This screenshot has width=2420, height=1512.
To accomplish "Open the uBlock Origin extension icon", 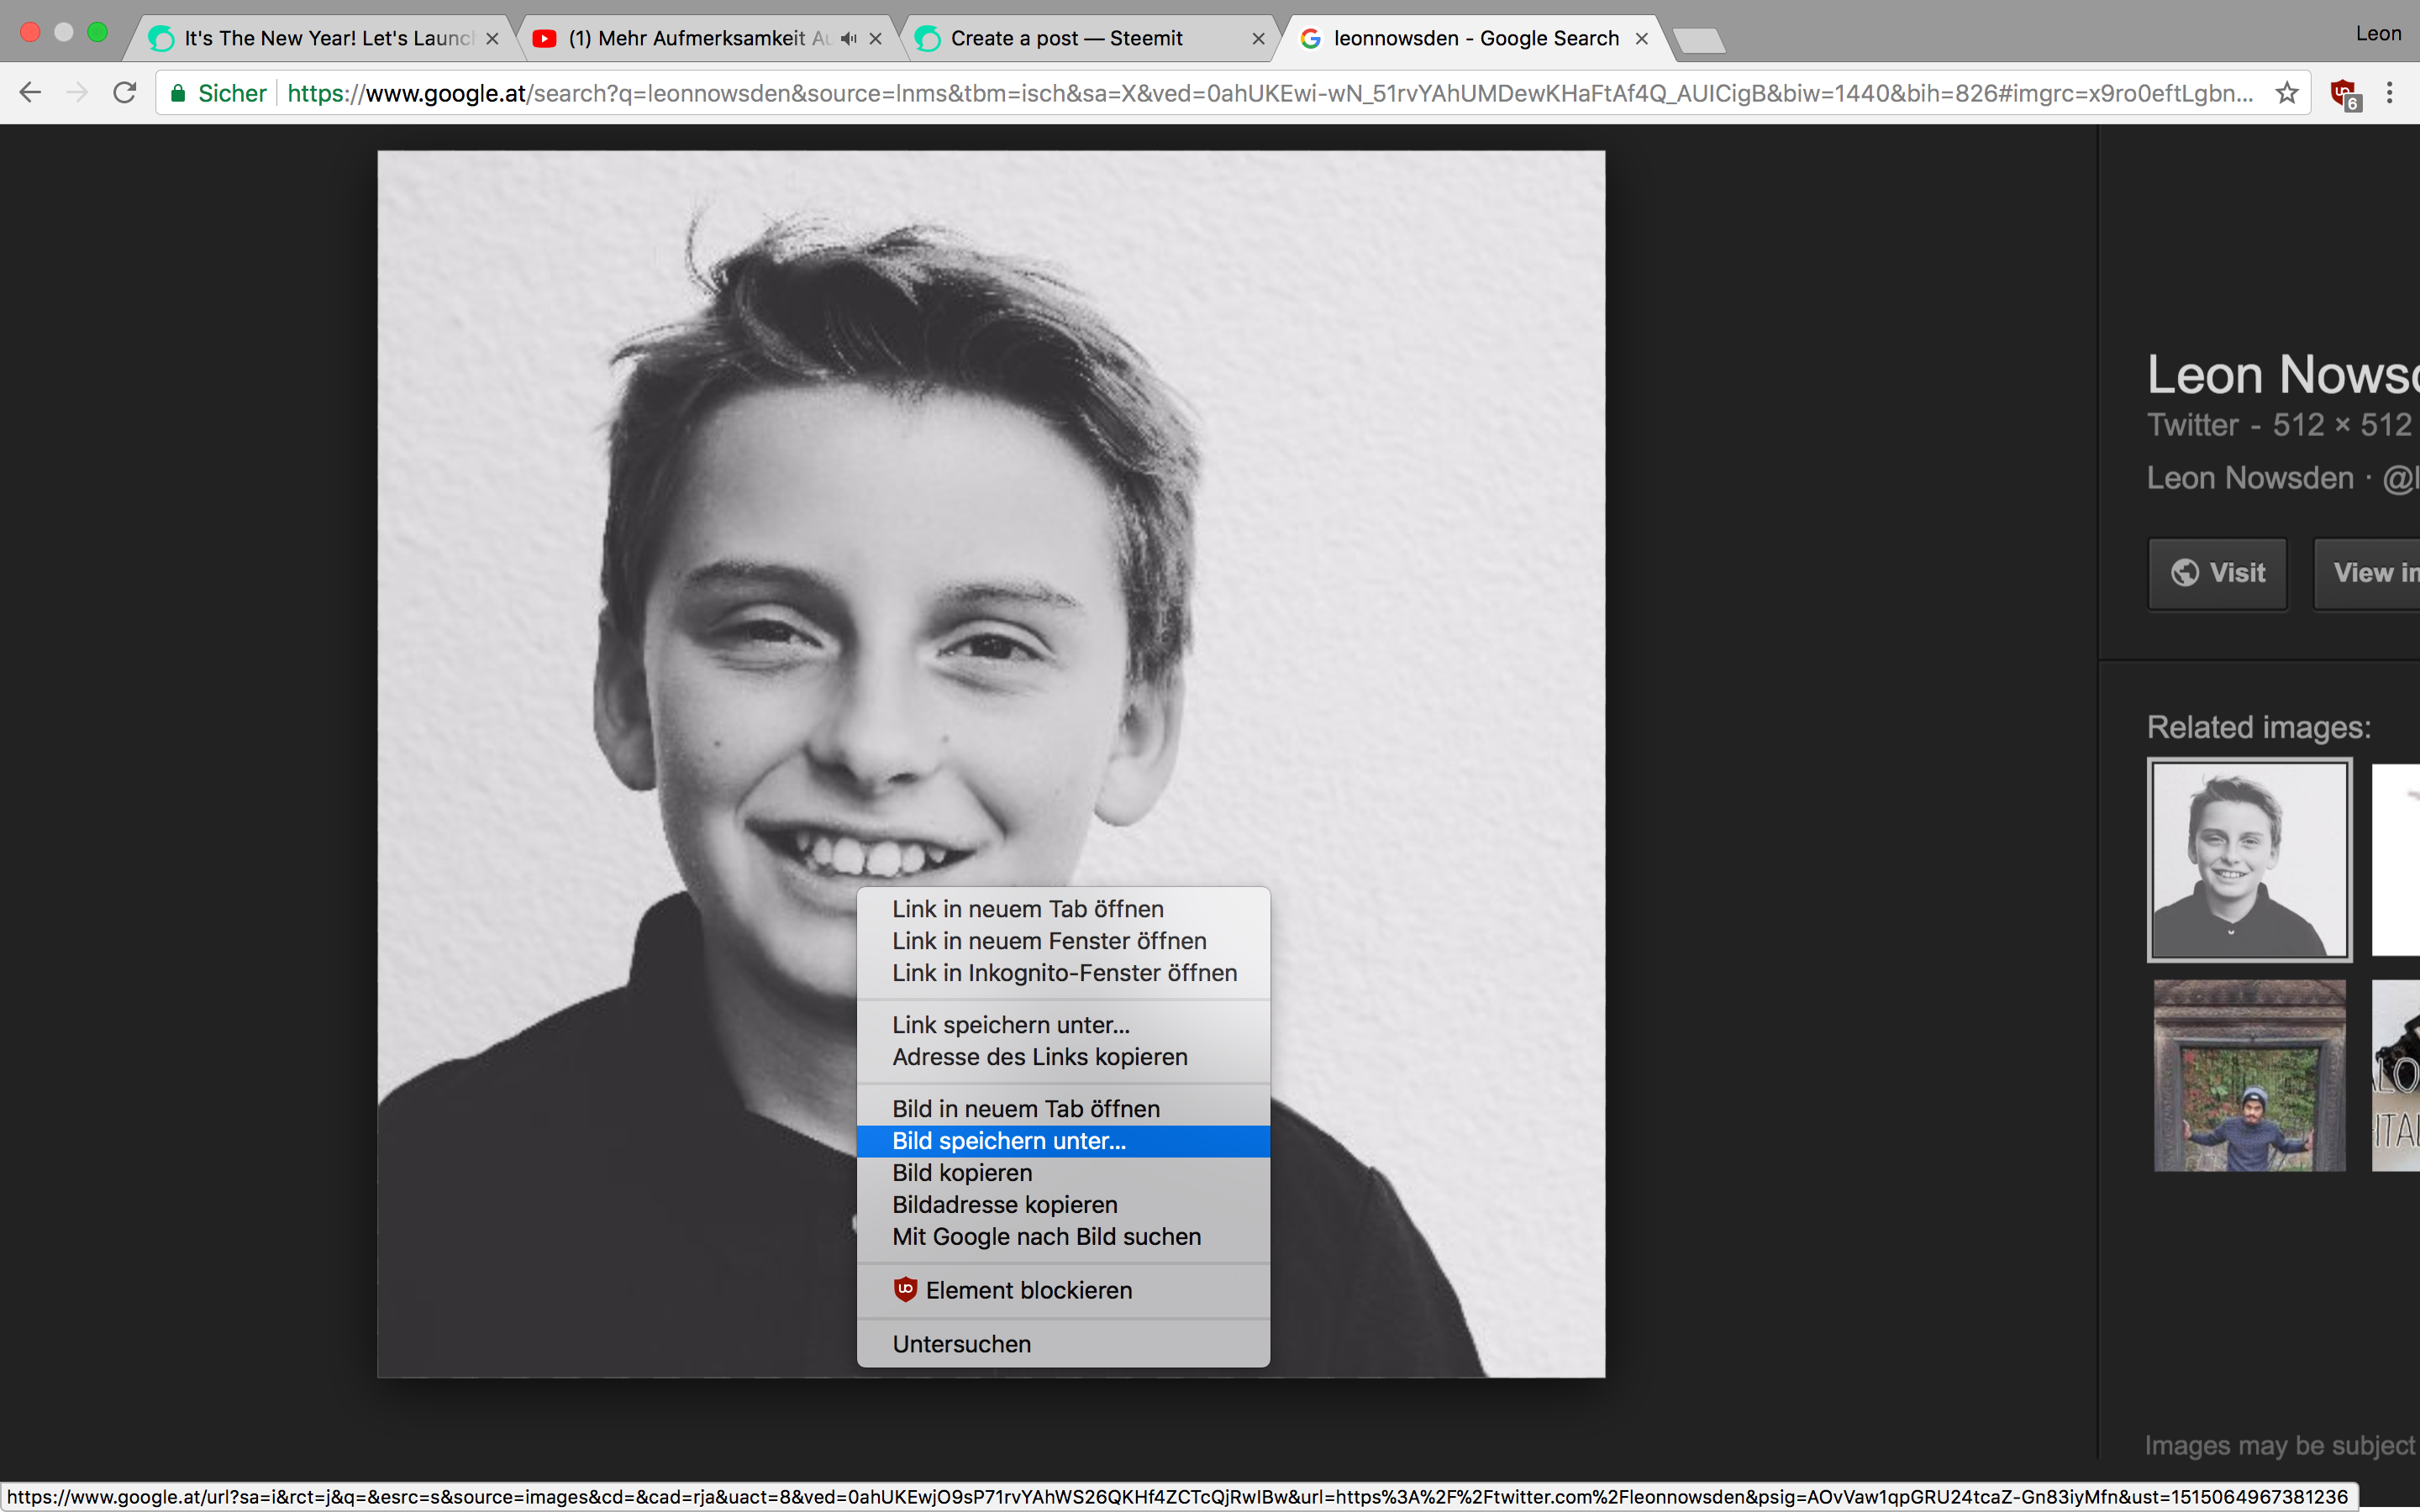I will [x=2344, y=94].
